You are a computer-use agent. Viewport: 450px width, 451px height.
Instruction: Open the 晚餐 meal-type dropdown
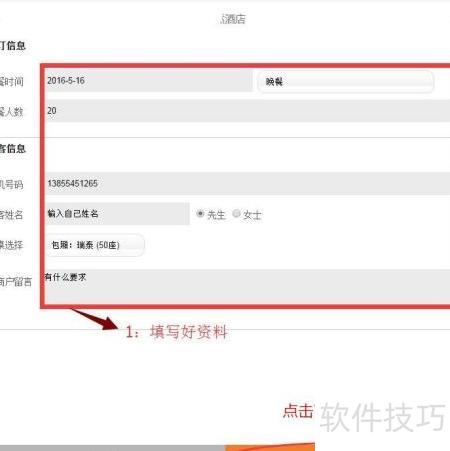[x=346, y=82]
